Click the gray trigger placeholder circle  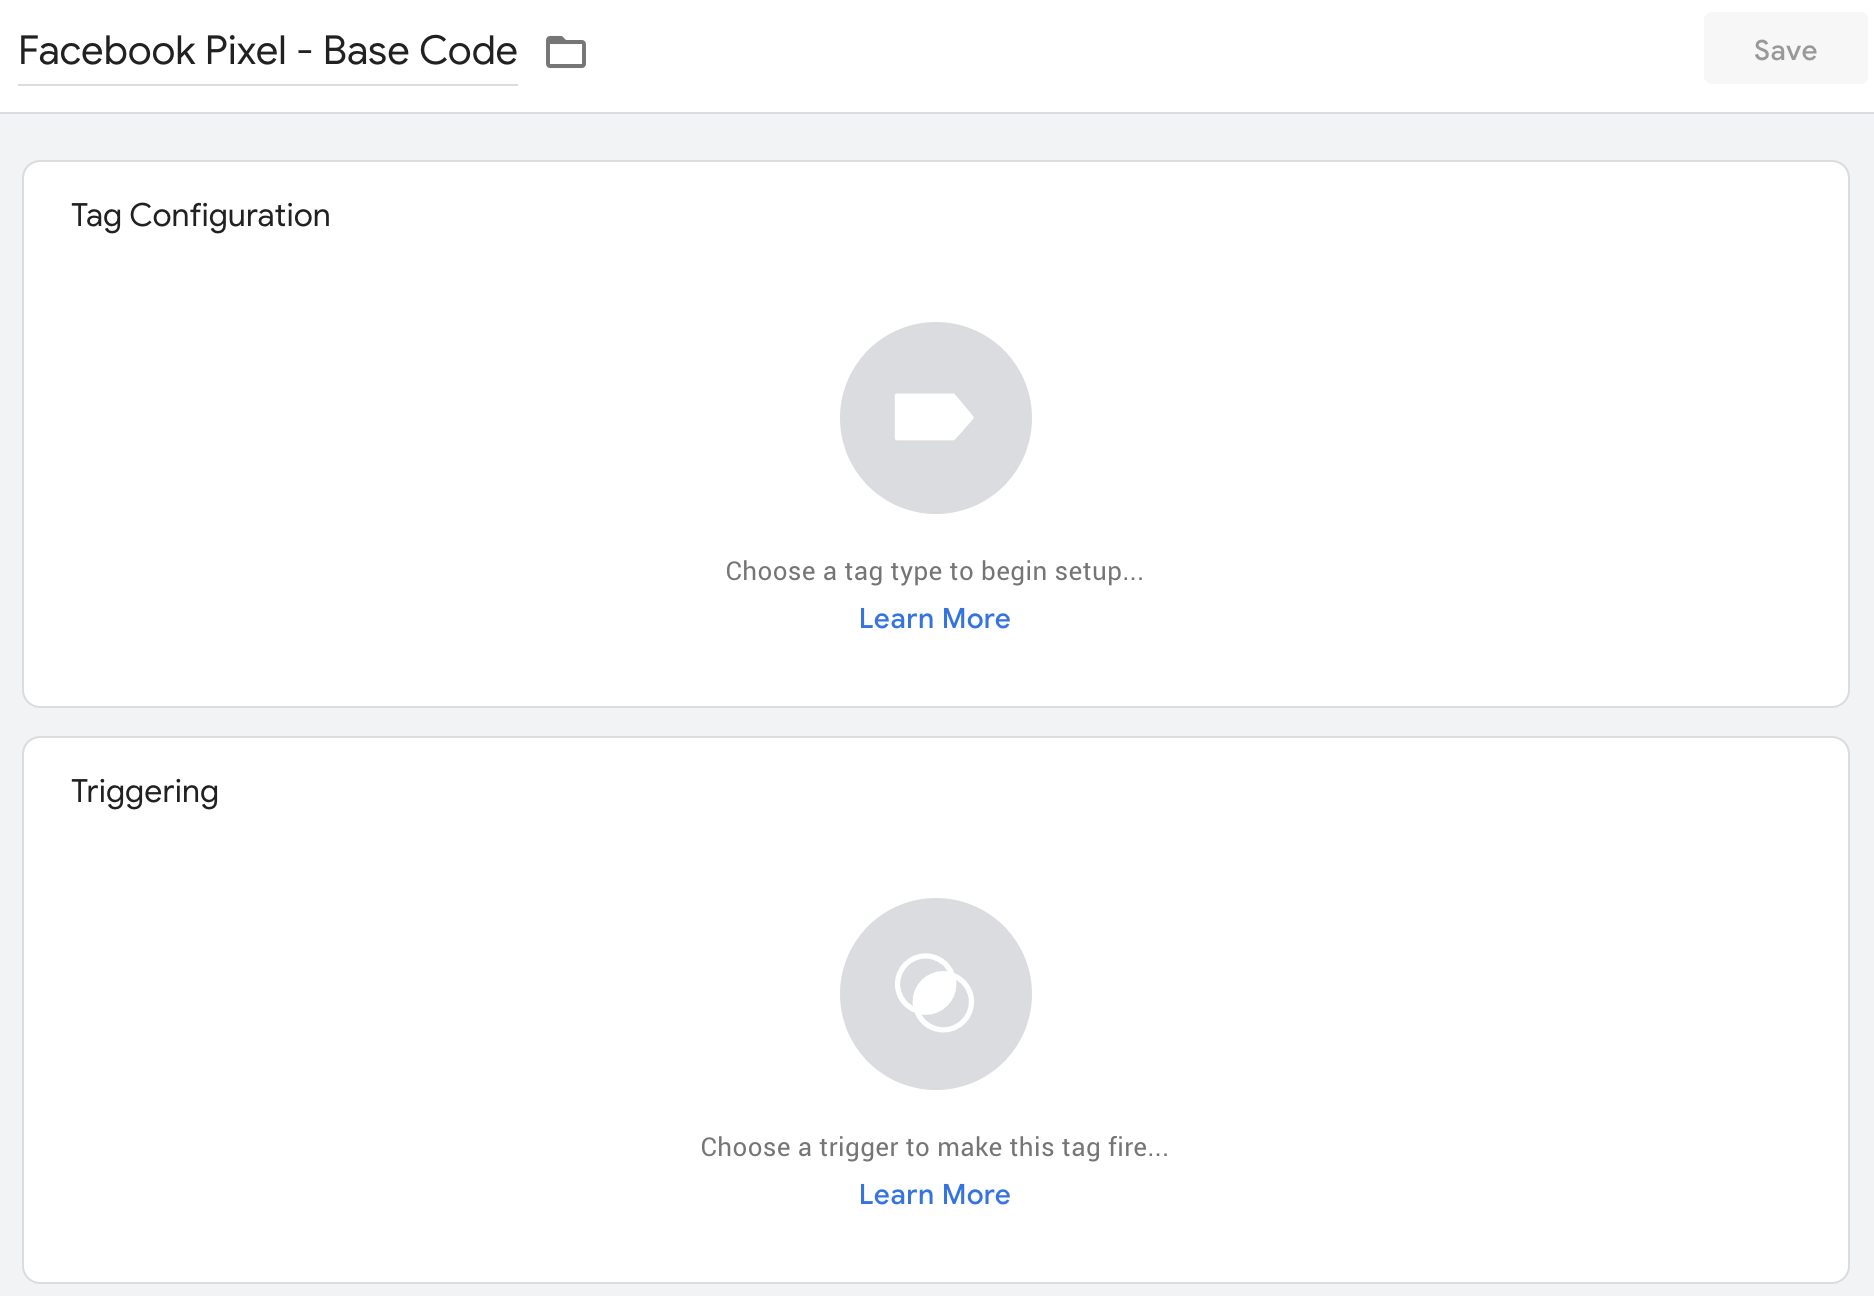click(x=936, y=994)
